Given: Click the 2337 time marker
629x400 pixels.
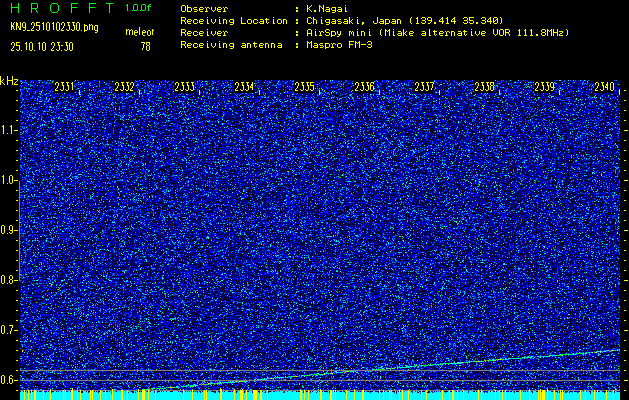Looking at the screenshot, I should coord(424,87).
